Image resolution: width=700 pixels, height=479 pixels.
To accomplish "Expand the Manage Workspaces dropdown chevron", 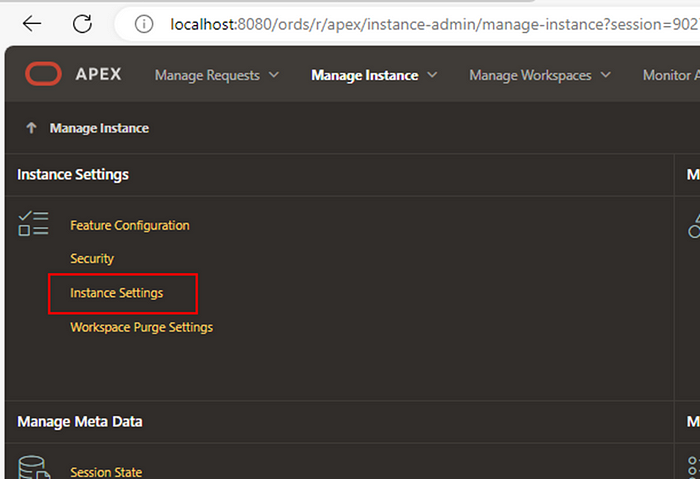I will pyautogui.click(x=605, y=75).
